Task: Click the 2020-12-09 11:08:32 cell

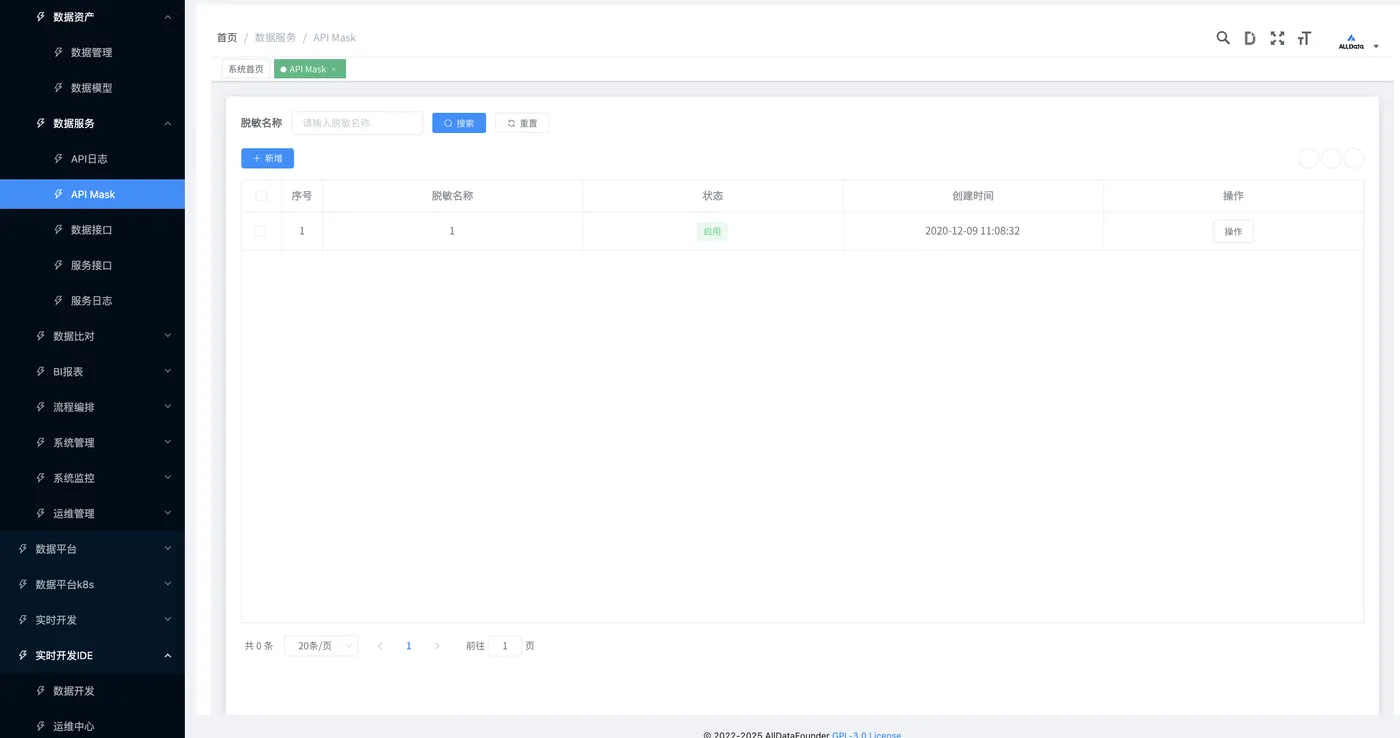Action: [x=972, y=231]
